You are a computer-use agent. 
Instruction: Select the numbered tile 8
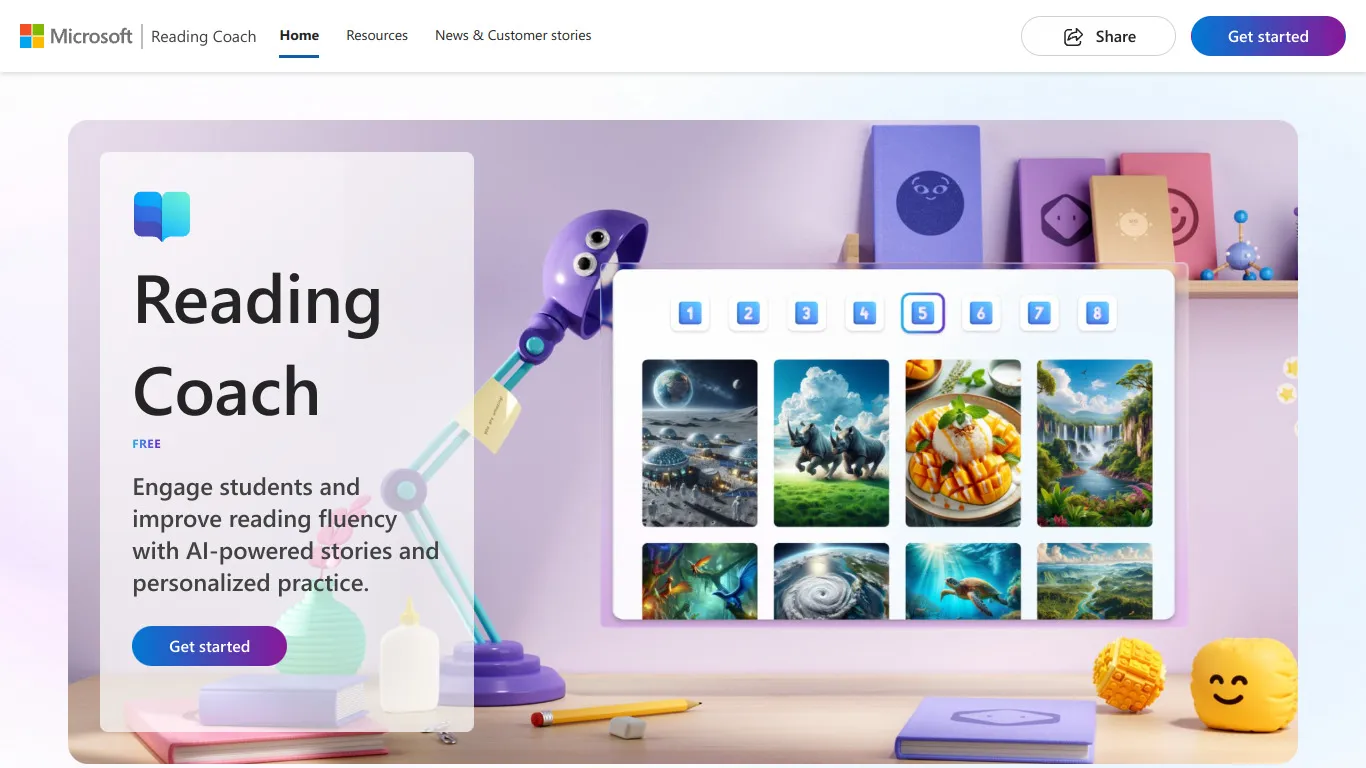click(x=1096, y=313)
